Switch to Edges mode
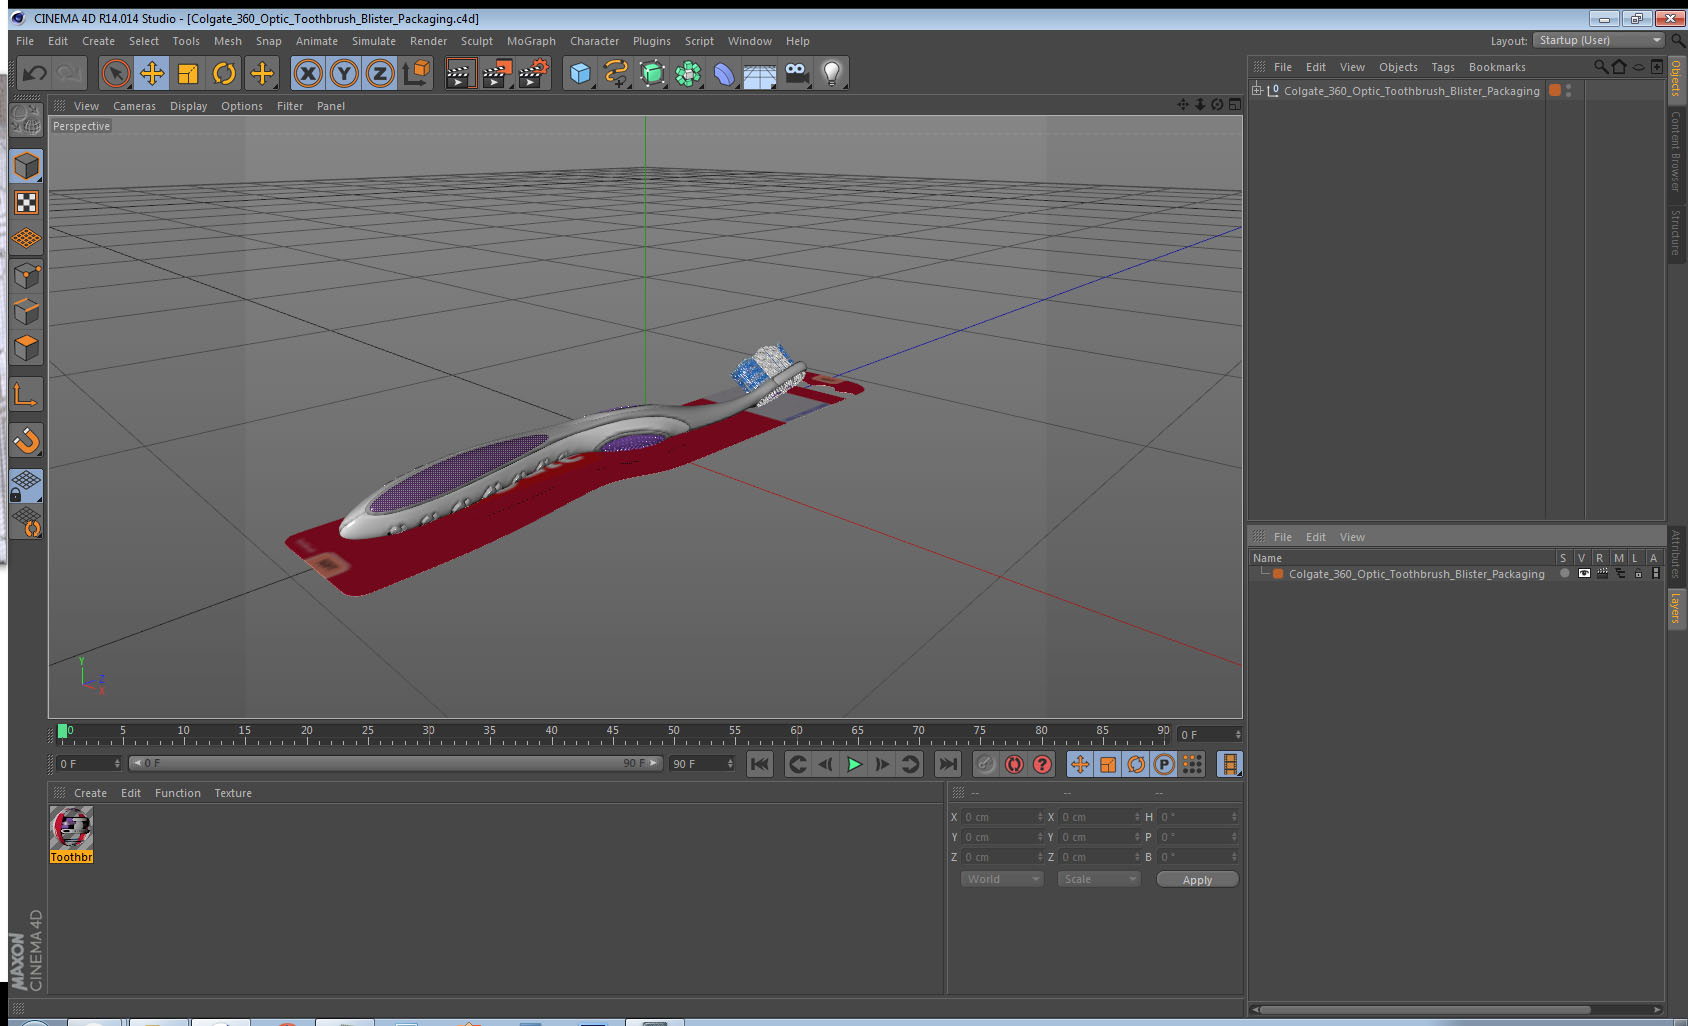 [27, 311]
